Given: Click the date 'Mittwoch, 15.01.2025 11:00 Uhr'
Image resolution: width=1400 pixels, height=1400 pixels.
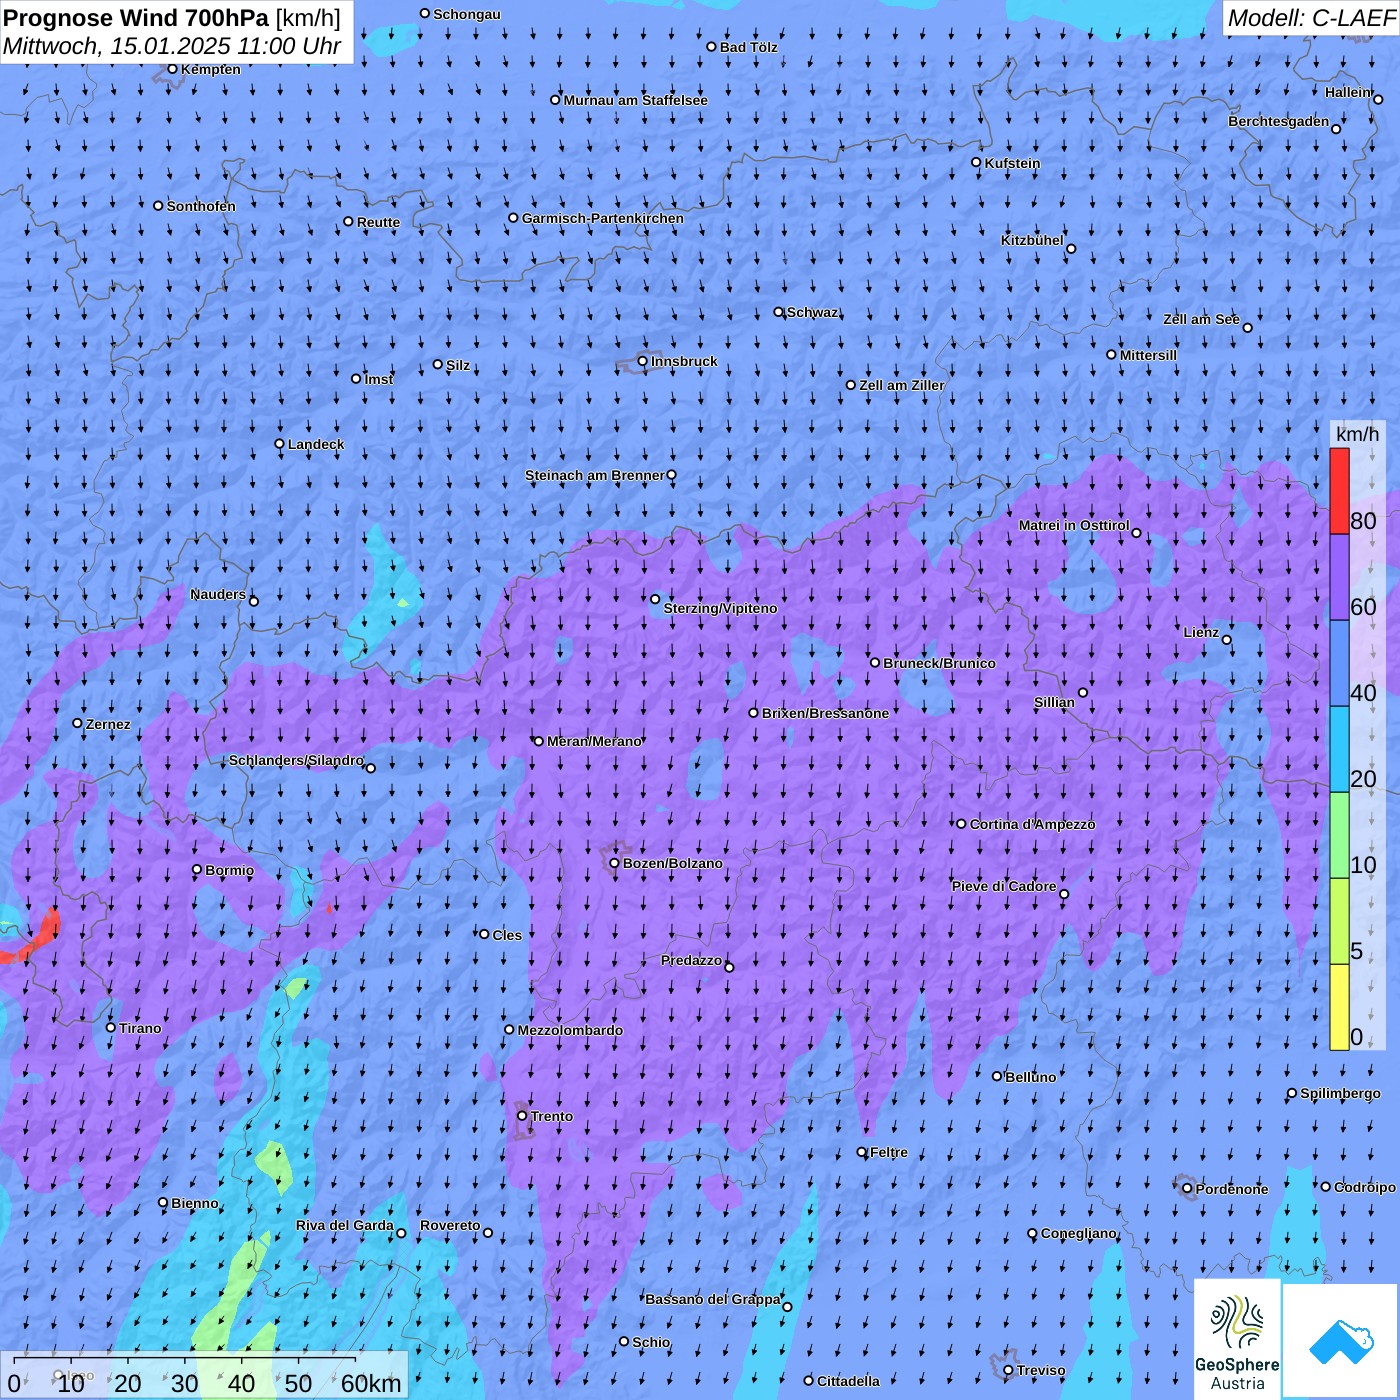Looking at the screenshot, I should coord(172,46).
